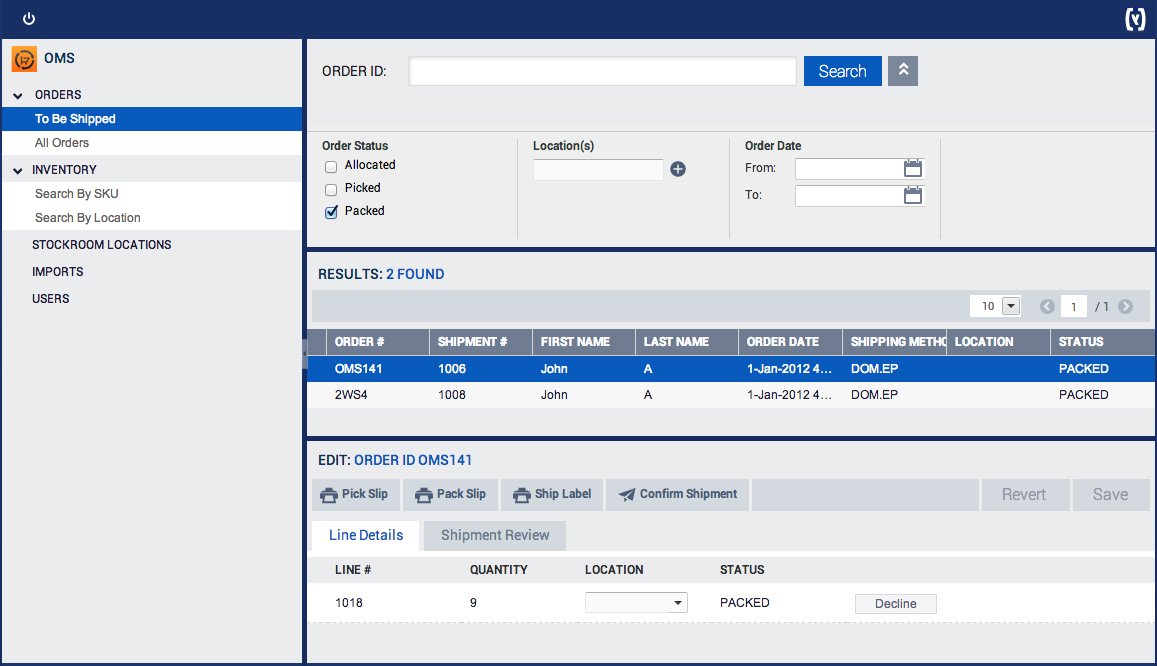Open the To date calendar picker
This screenshot has height=666, width=1157.
[913, 195]
